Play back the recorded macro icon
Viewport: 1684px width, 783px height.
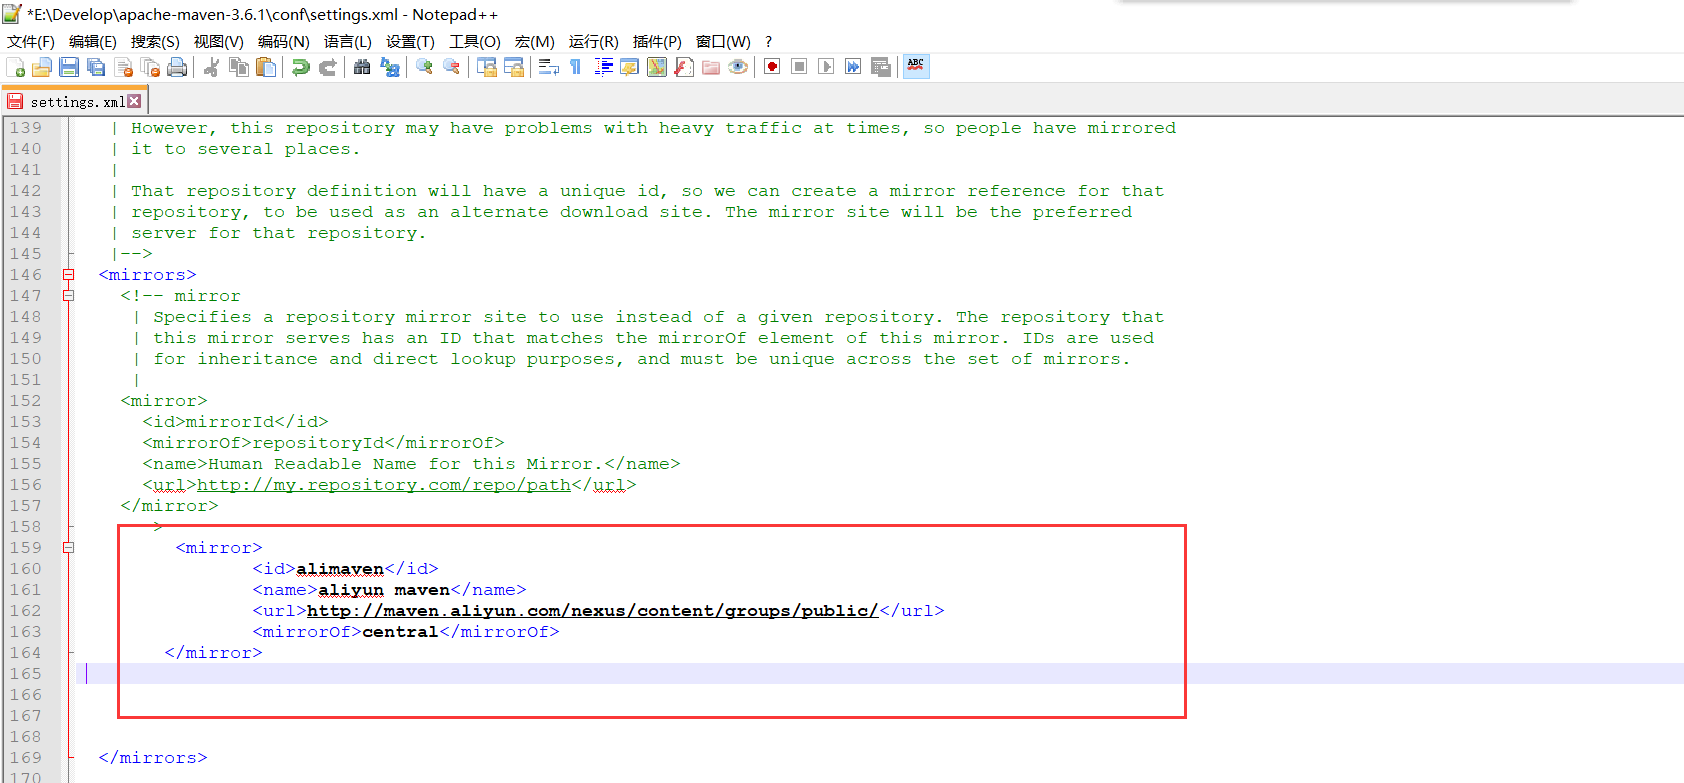click(826, 67)
